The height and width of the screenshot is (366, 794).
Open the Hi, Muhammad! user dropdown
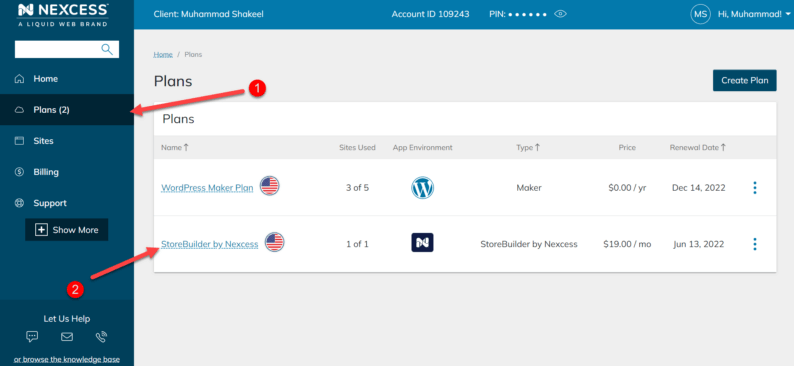coord(753,14)
